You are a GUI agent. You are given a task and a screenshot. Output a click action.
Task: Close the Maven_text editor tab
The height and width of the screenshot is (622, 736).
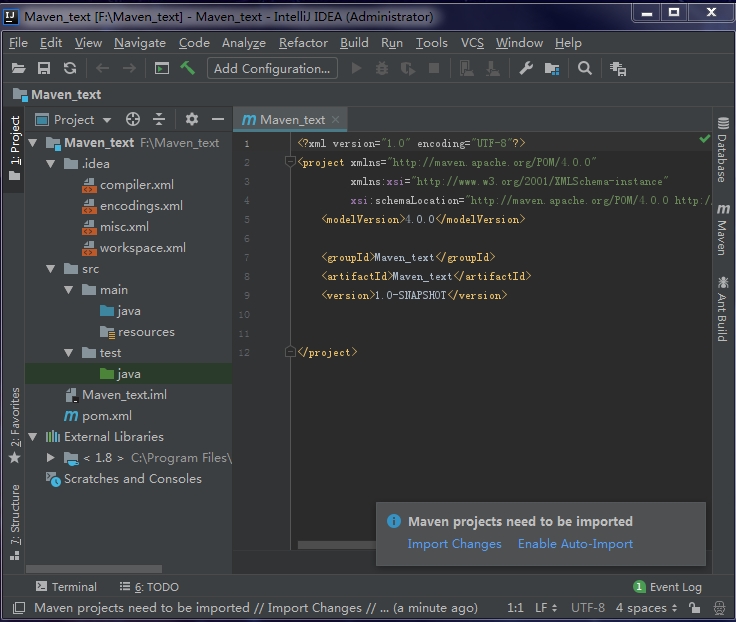tap(336, 120)
